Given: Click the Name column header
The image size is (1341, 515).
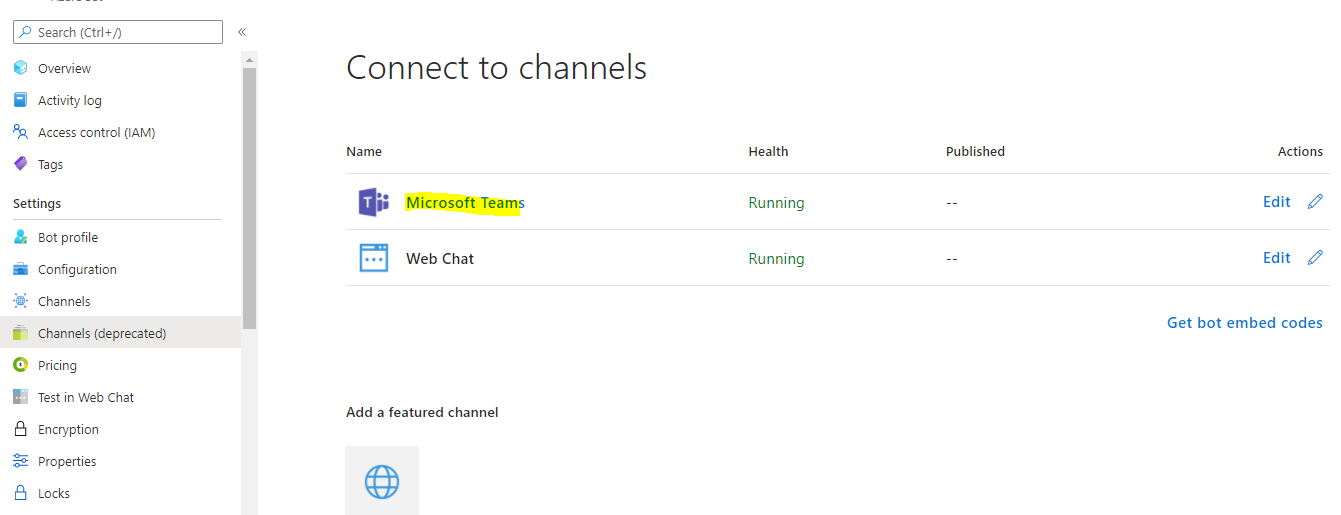Looking at the screenshot, I should (364, 152).
